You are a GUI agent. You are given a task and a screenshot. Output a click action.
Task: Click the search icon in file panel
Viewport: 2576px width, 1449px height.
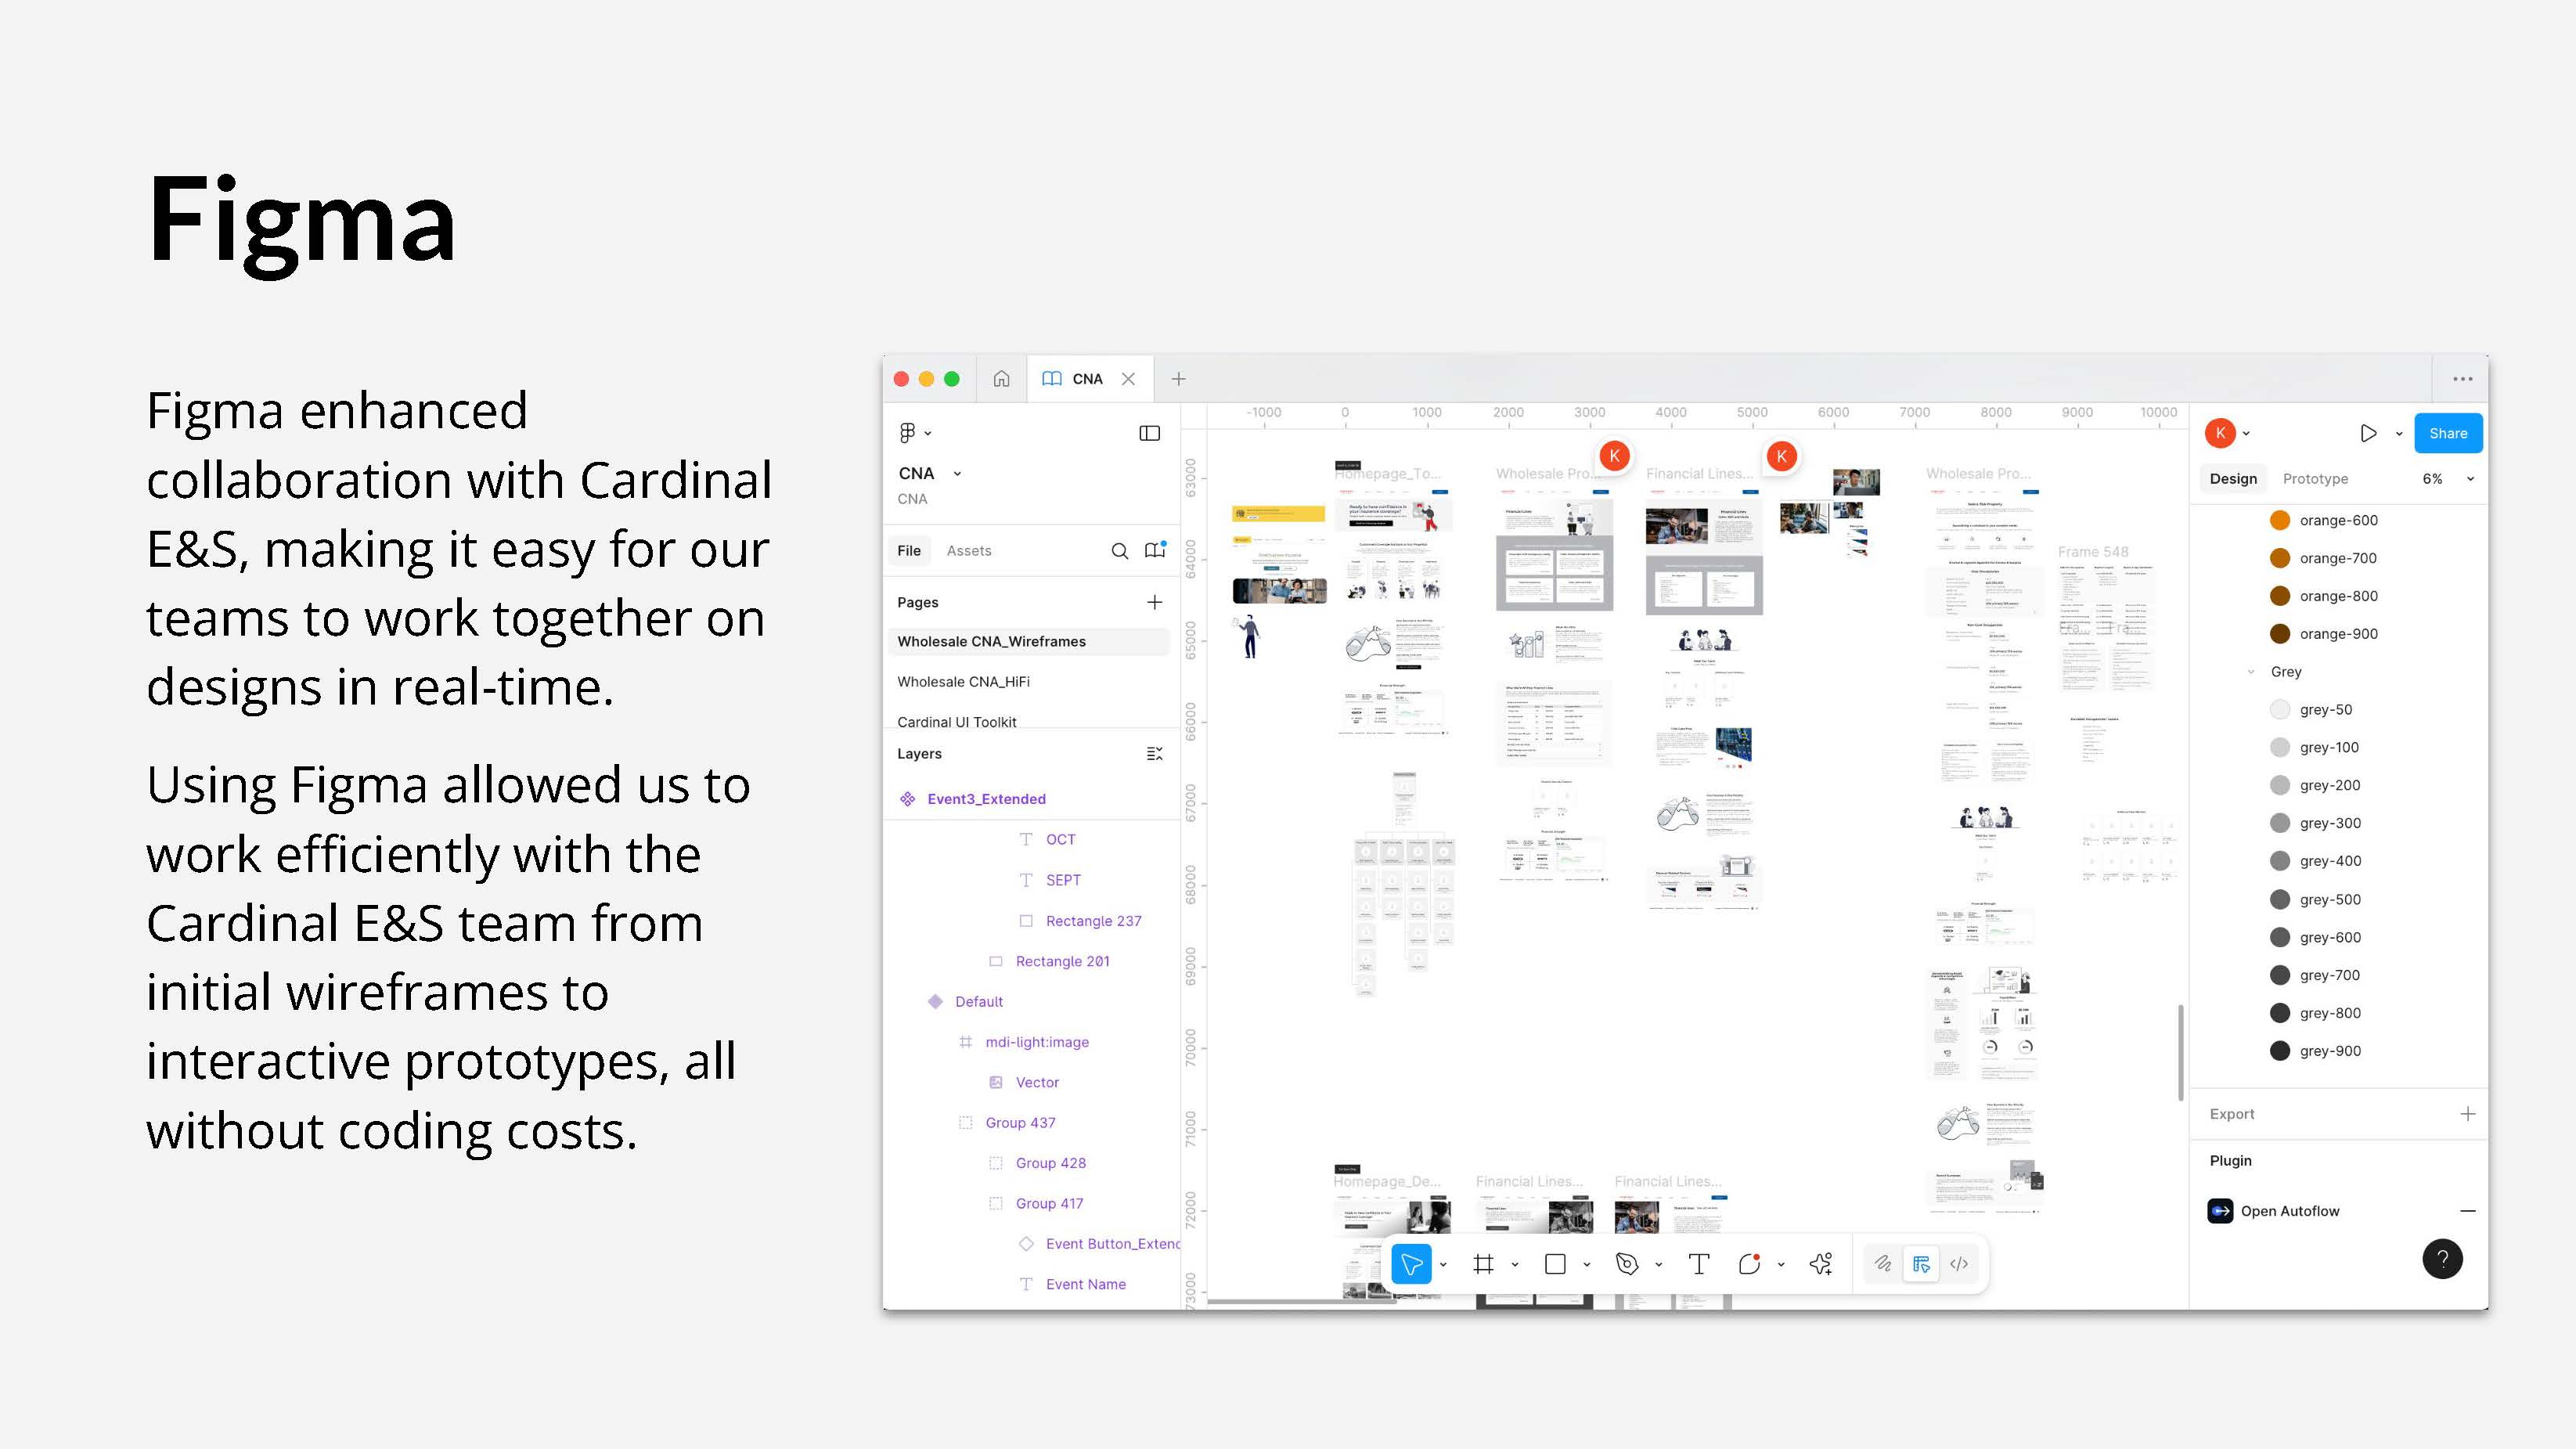click(1120, 551)
